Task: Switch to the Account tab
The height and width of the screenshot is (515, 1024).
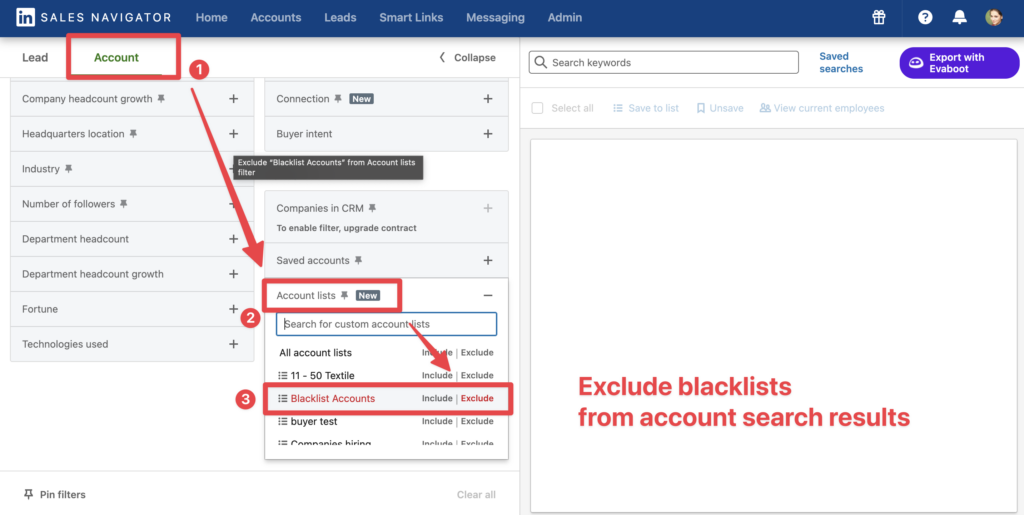Action: point(116,57)
